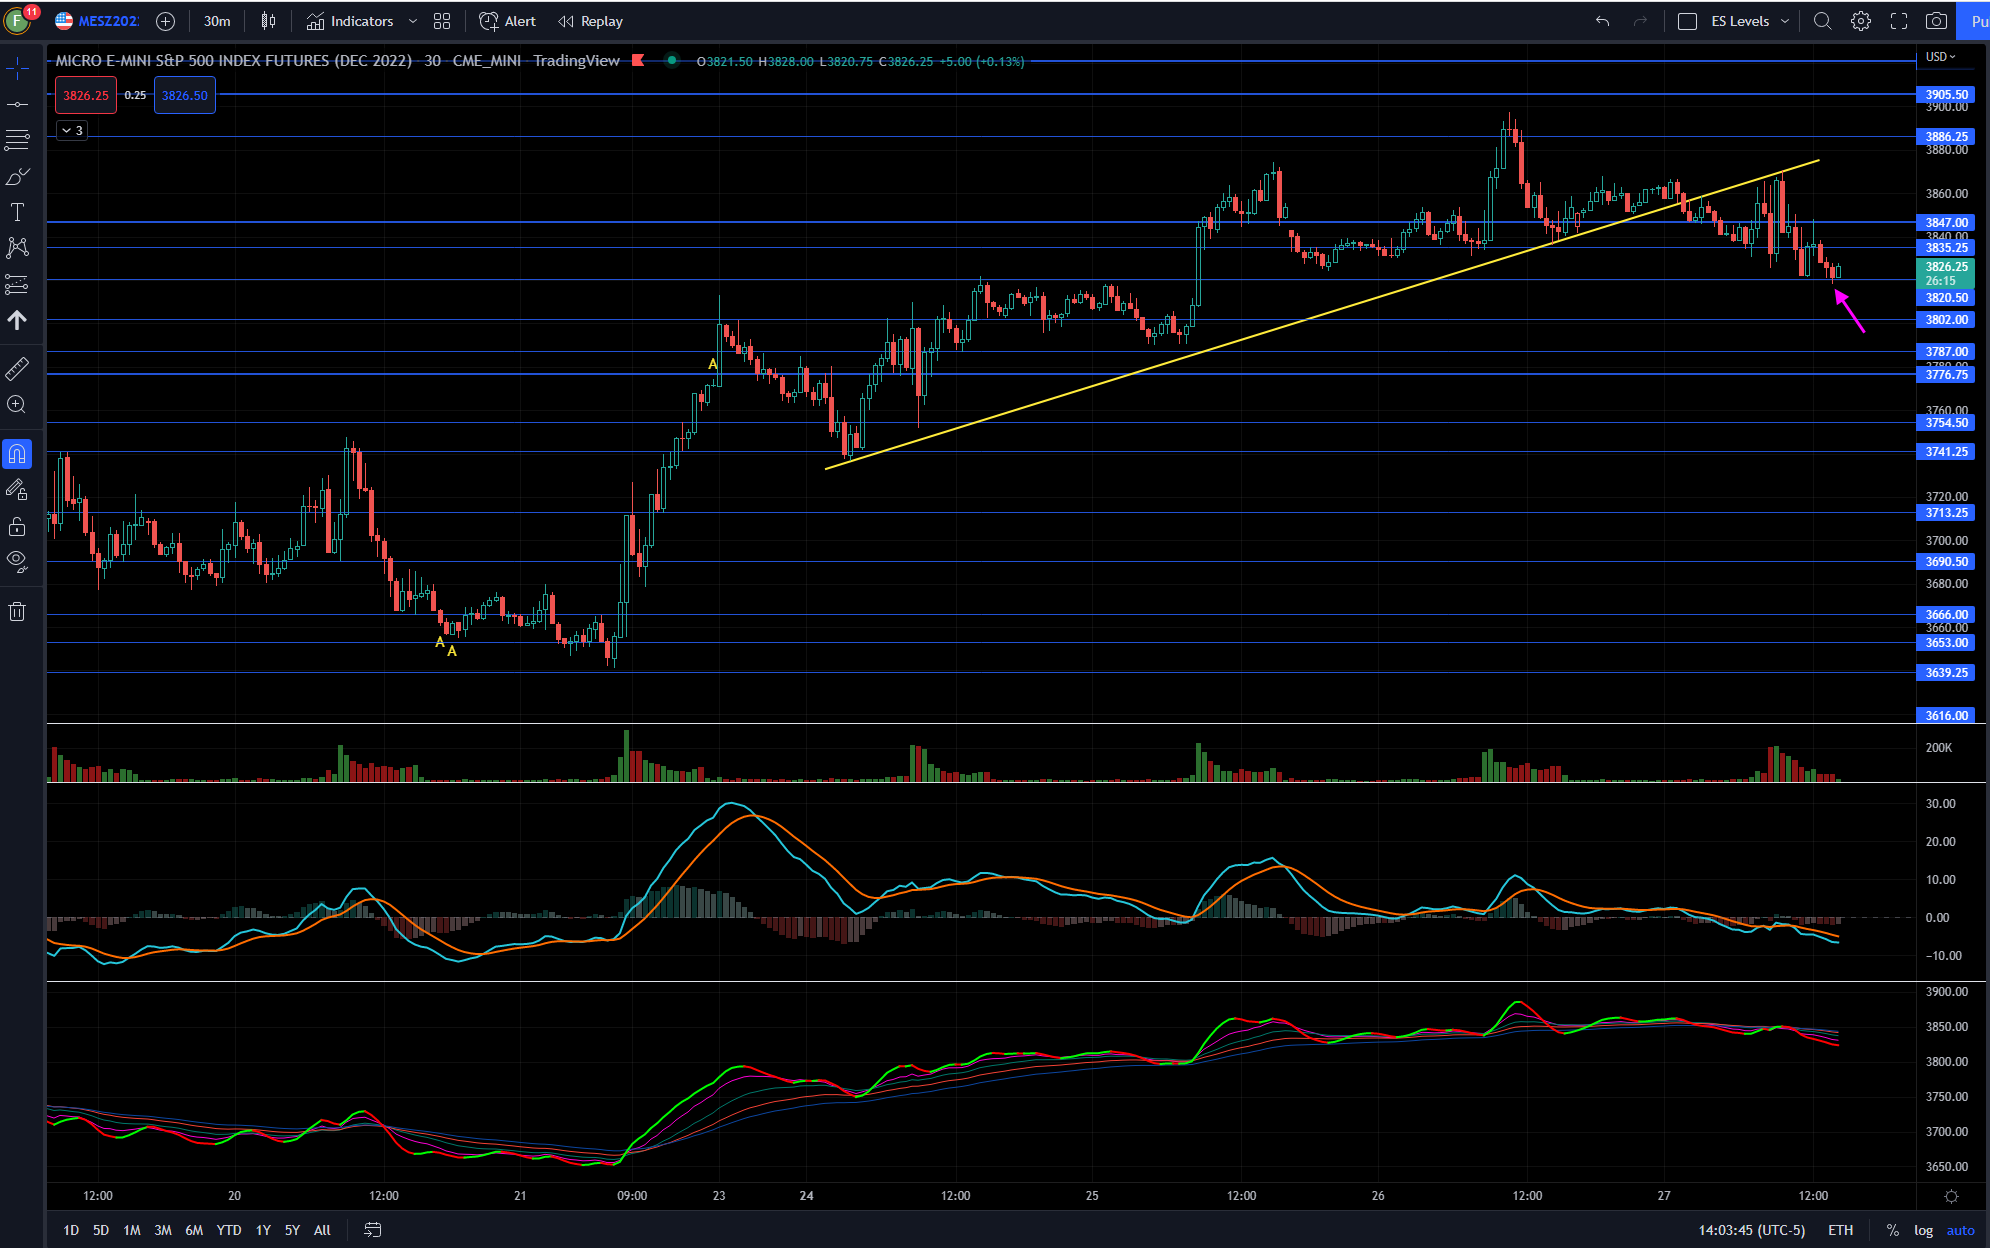Image resolution: width=1990 pixels, height=1248 pixels.
Task: Select the Text tool in left toolbar
Action: (17, 212)
